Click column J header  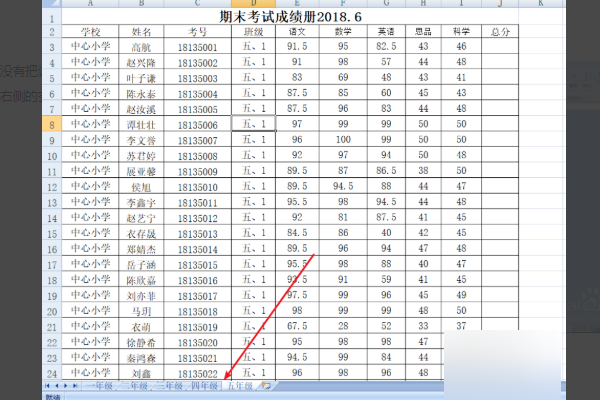[499, 3]
